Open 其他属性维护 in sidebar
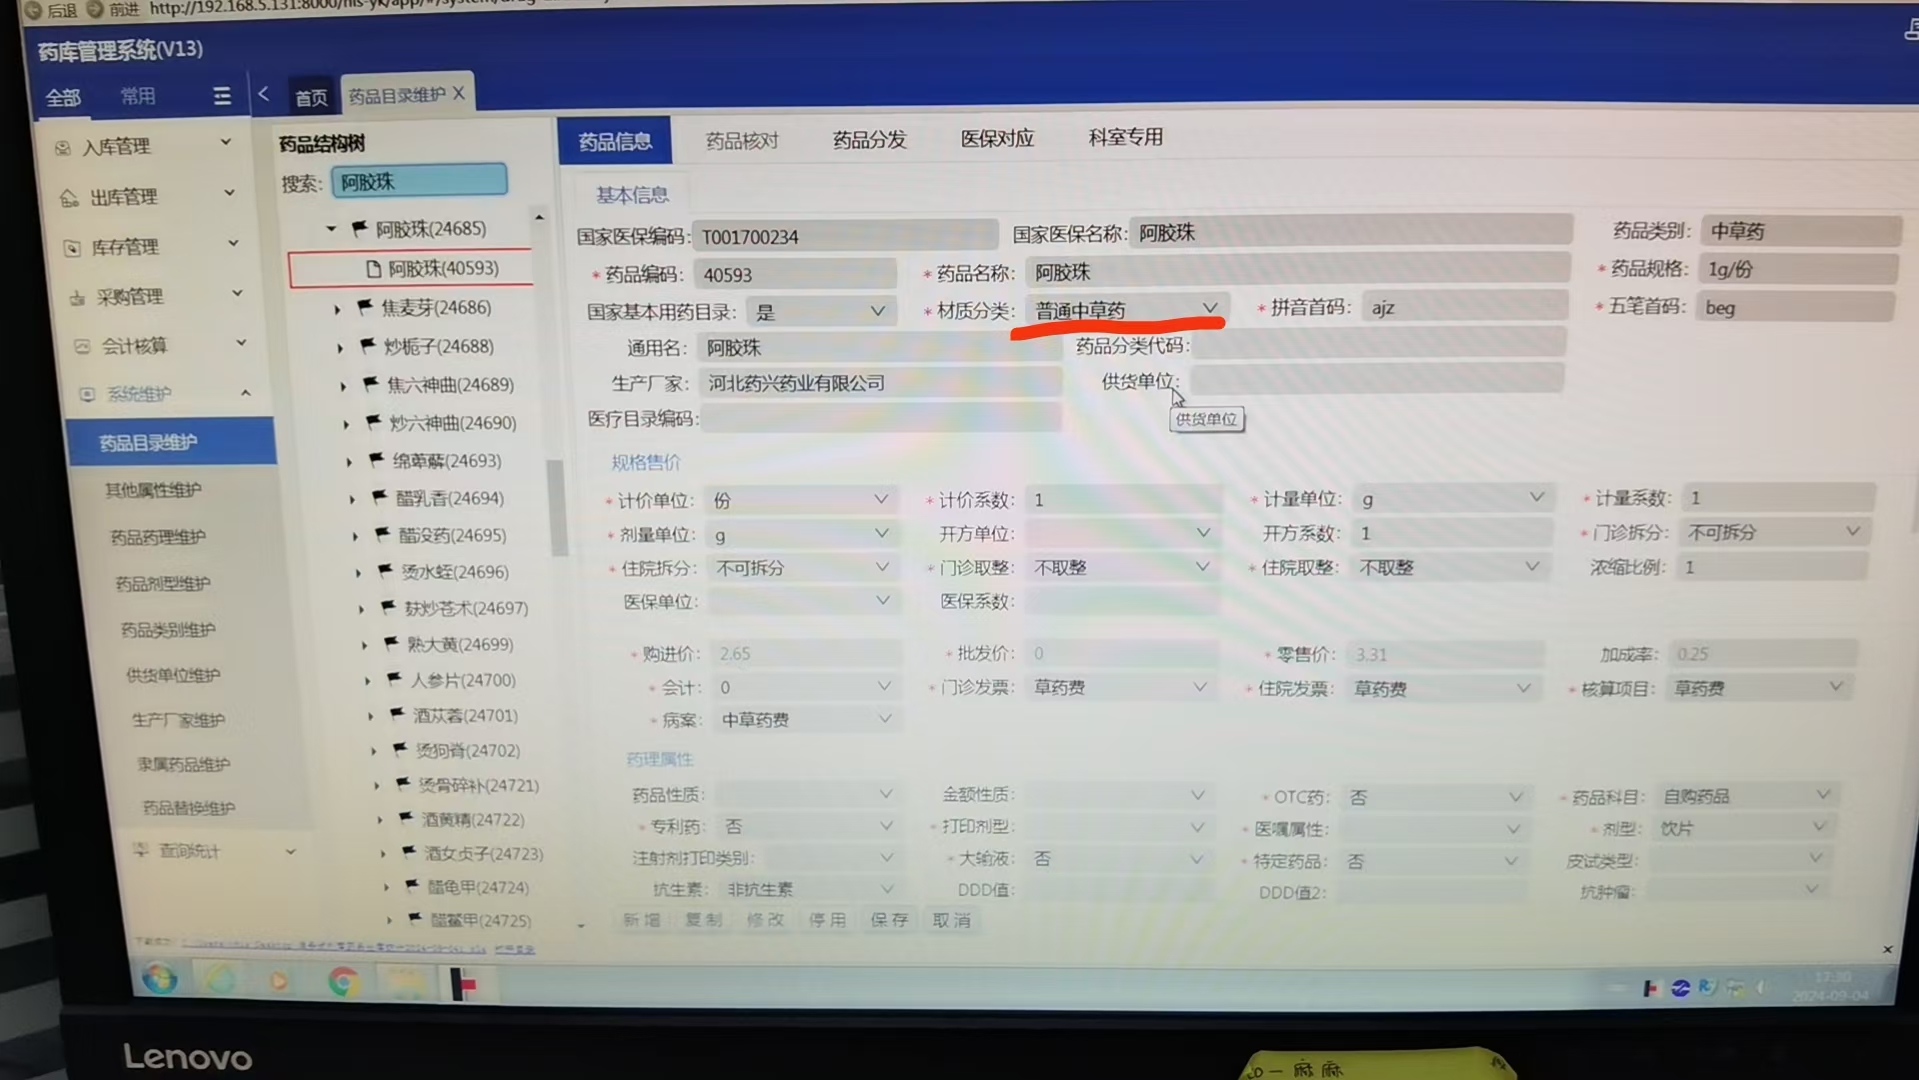Screen dimensions: 1919x1080 coord(153,490)
